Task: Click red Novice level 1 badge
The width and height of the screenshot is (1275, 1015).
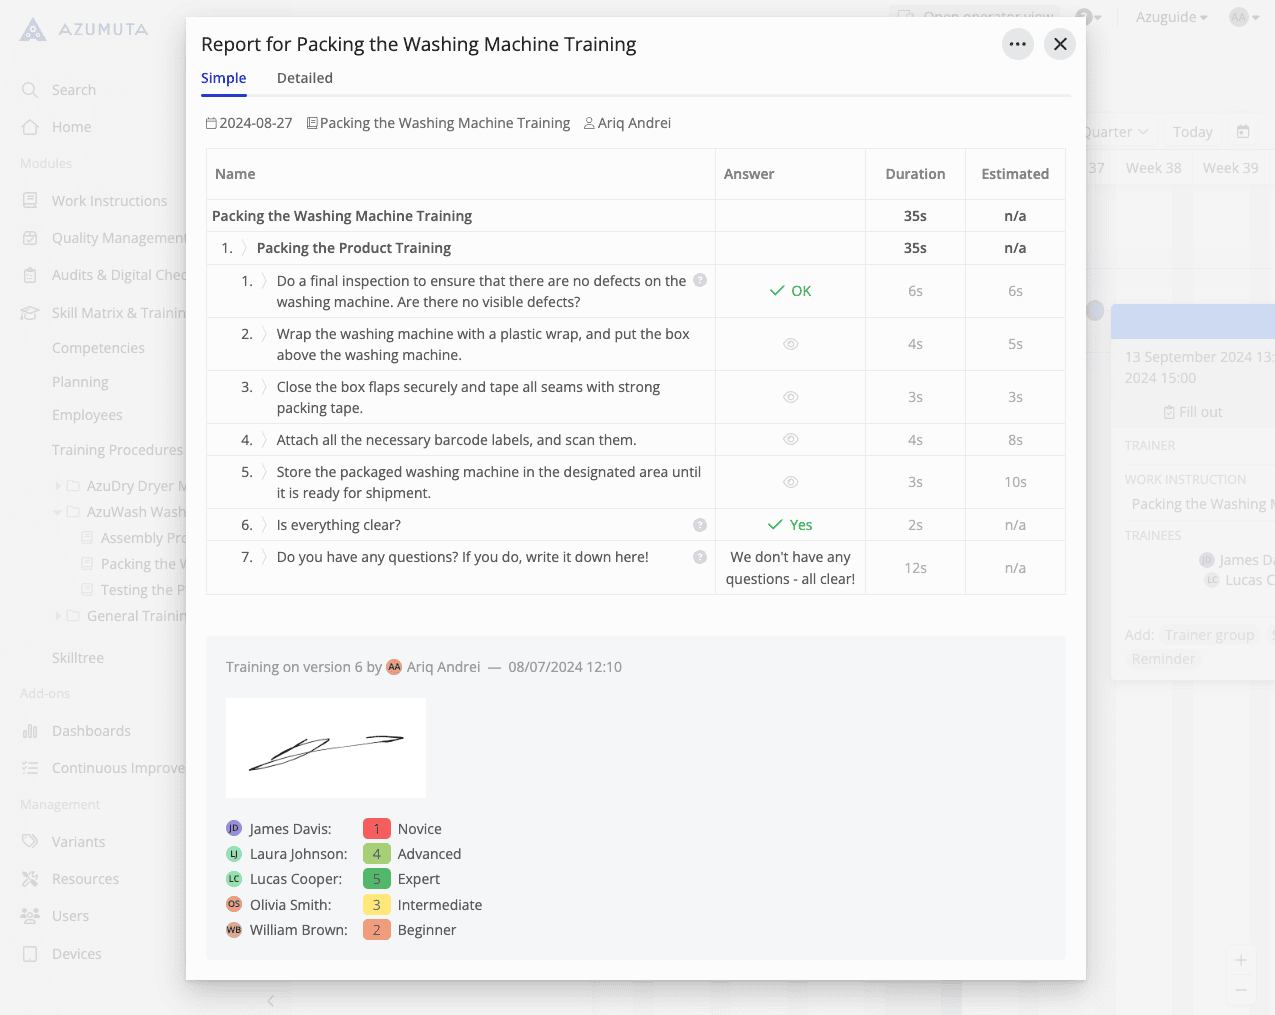Action: (376, 829)
